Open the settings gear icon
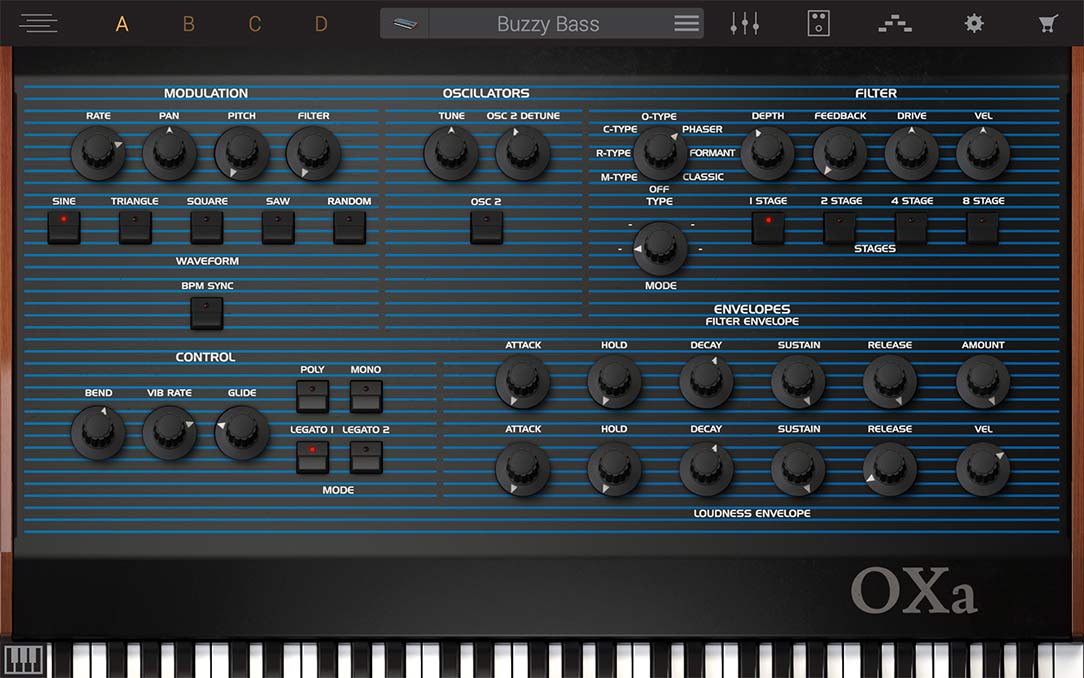The width and height of the screenshot is (1084, 678). click(974, 23)
